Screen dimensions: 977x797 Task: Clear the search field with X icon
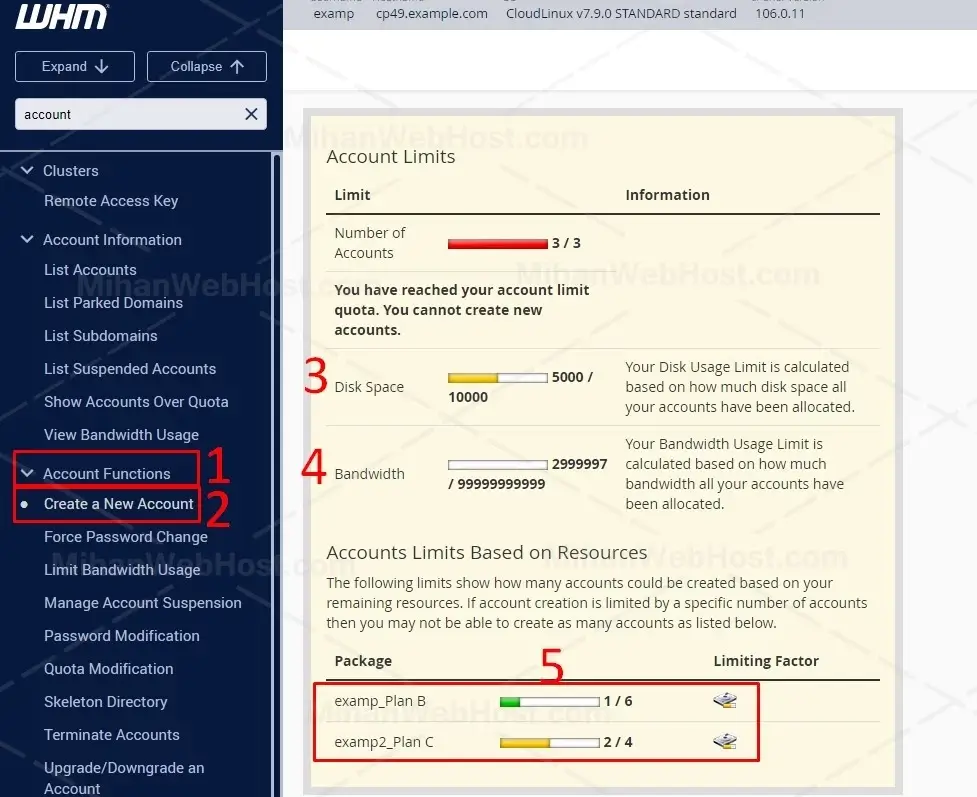[251, 114]
